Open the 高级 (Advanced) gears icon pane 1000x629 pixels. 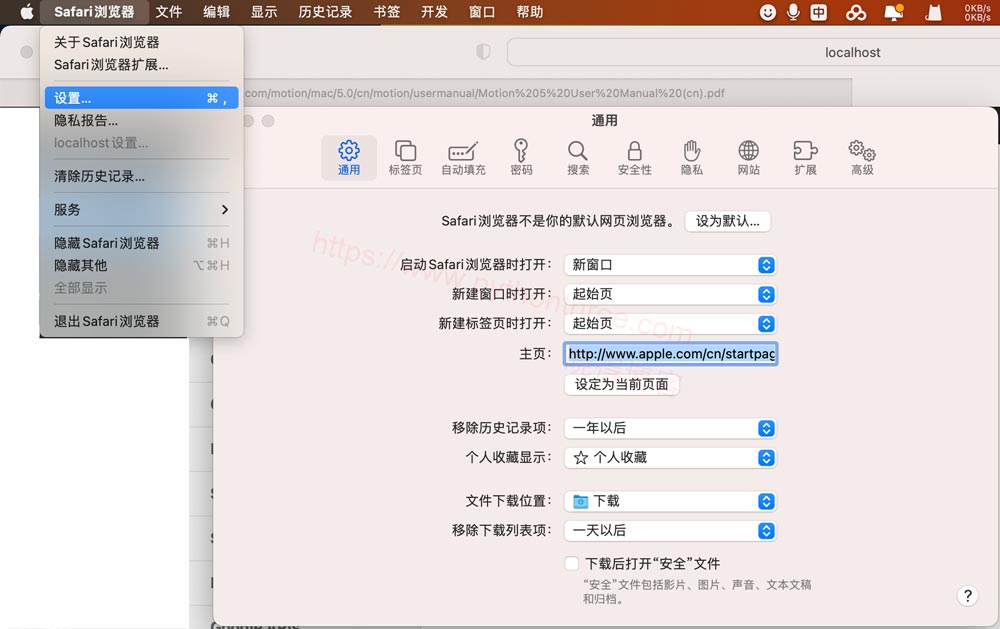click(x=862, y=158)
